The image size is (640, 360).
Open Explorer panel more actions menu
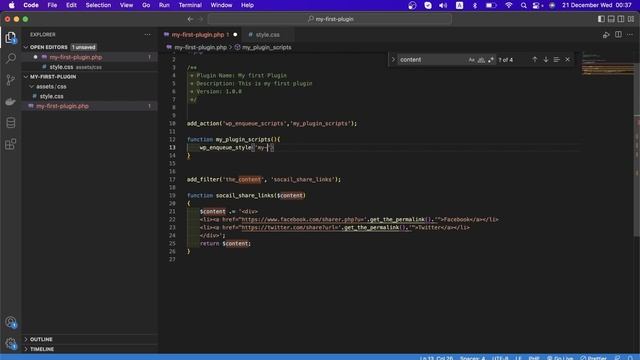click(x=147, y=35)
